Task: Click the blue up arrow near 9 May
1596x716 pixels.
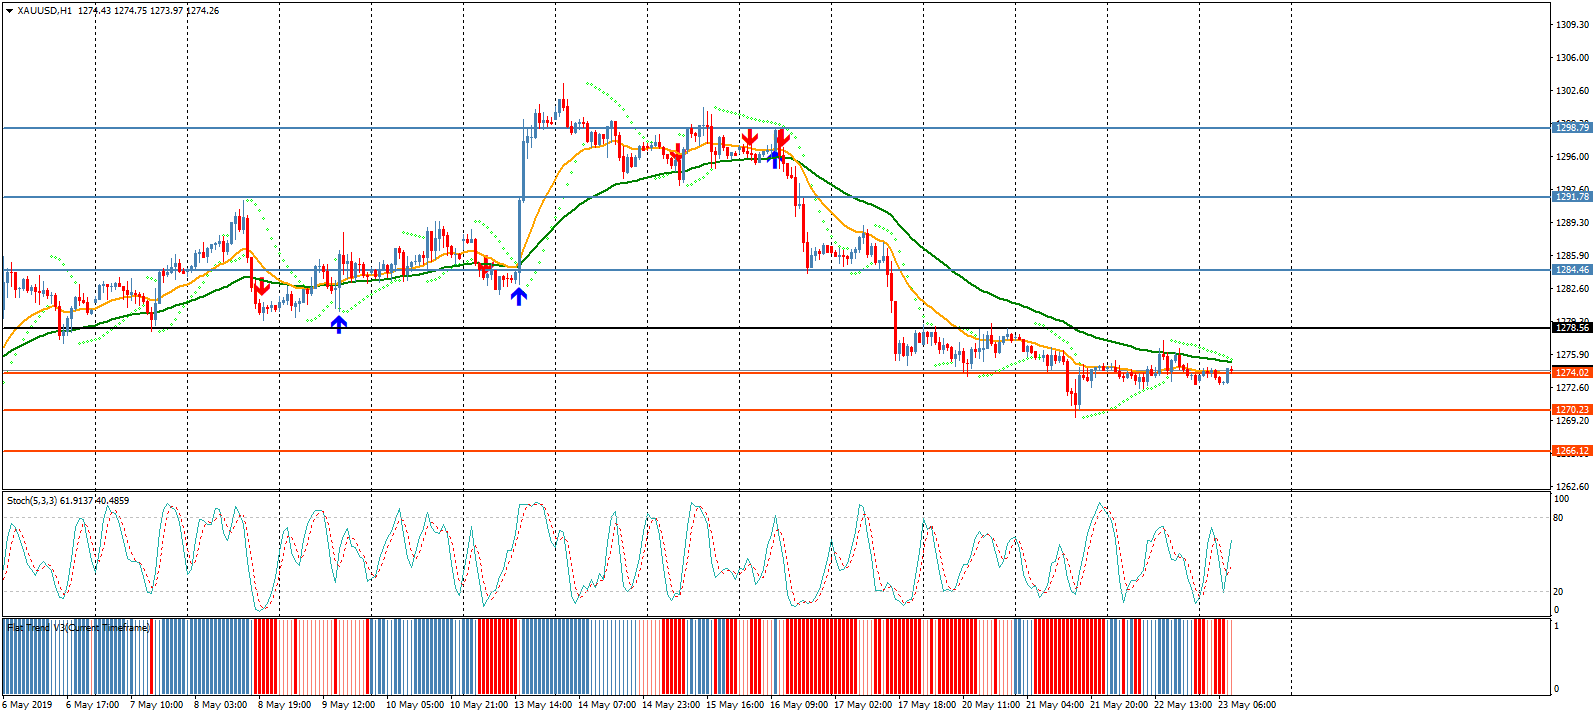Action: (339, 324)
